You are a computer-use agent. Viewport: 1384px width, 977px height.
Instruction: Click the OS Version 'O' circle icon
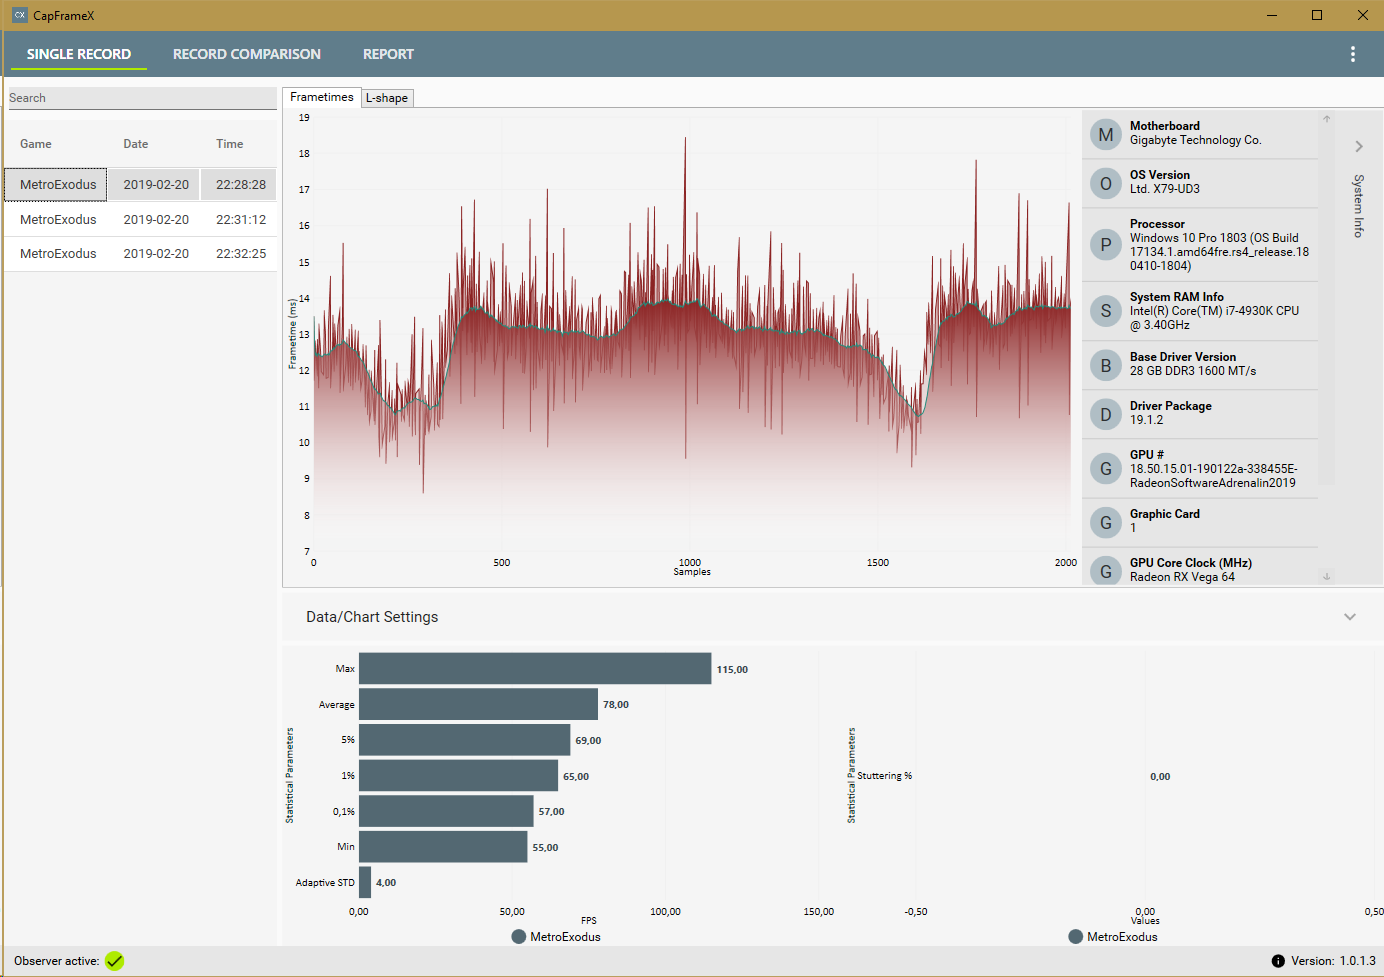click(1106, 183)
